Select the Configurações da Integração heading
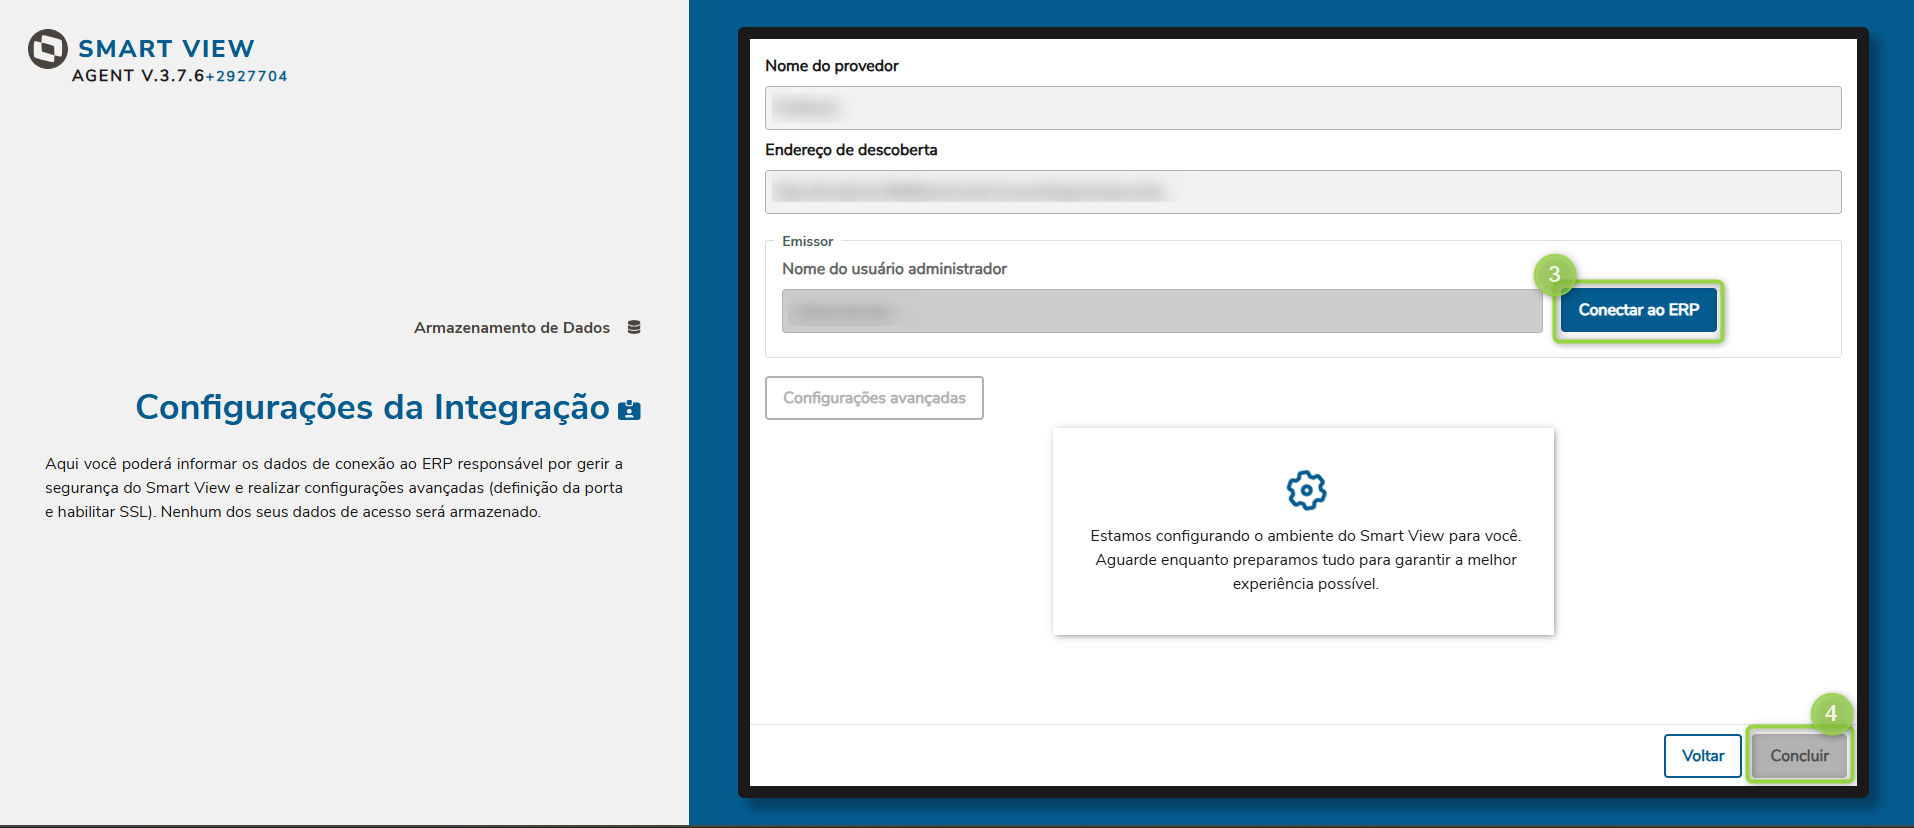The height and width of the screenshot is (828, 1914). pos(372,407)
